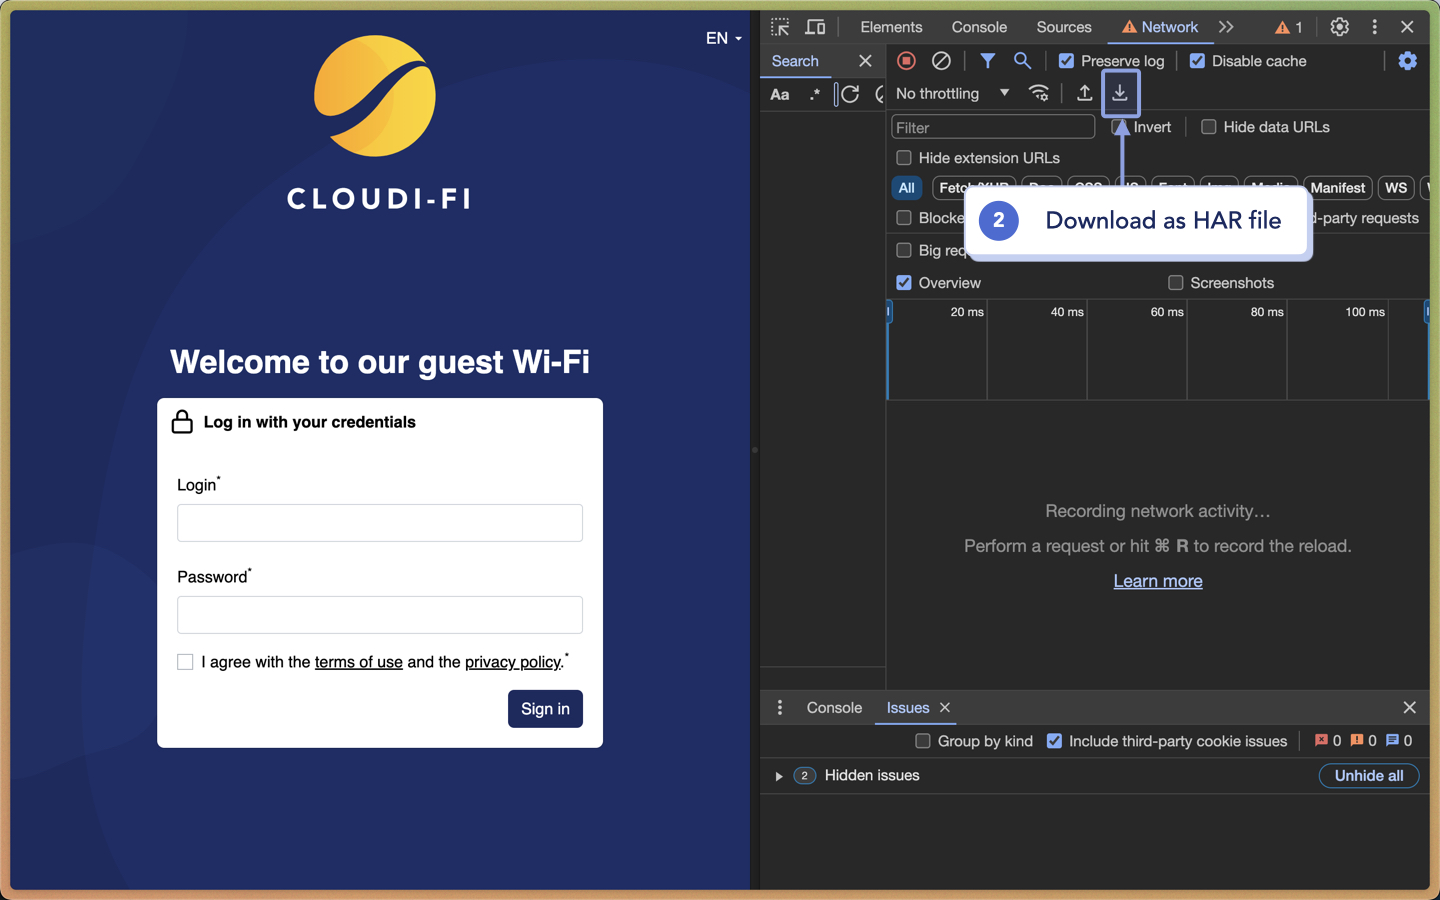Open the No throttling dropdown
The image size is (1440, 900).
pyautogui.click(x=952, y=93)
